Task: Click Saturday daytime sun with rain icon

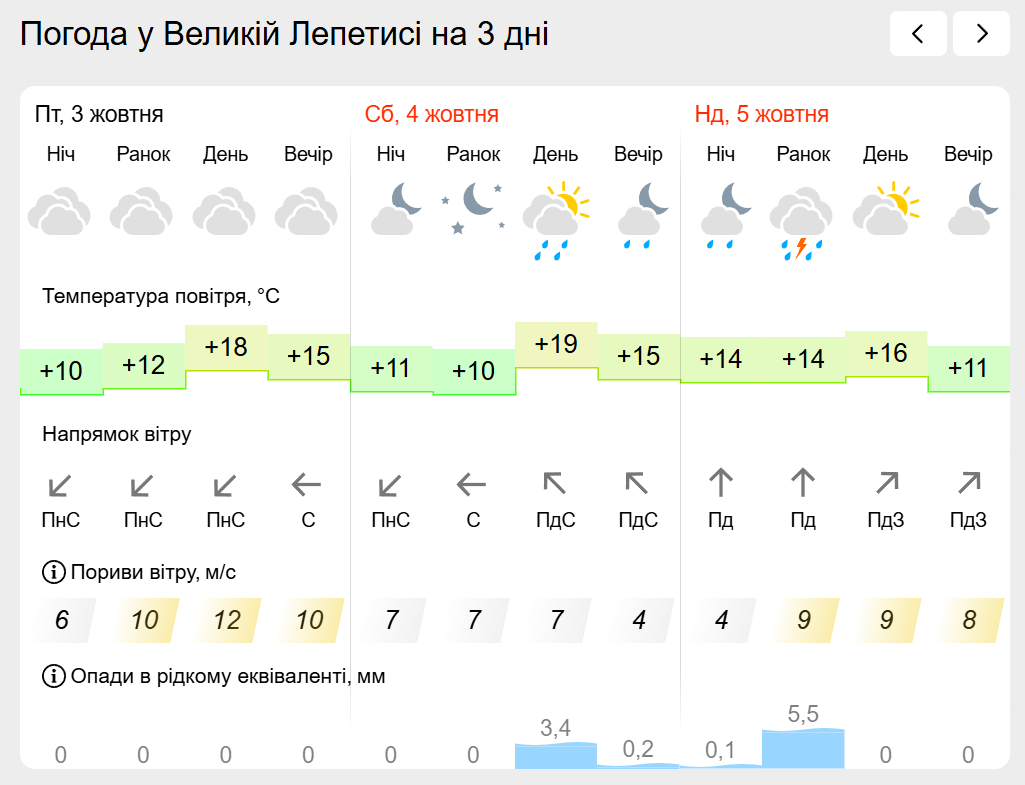Action: point(555,219)
